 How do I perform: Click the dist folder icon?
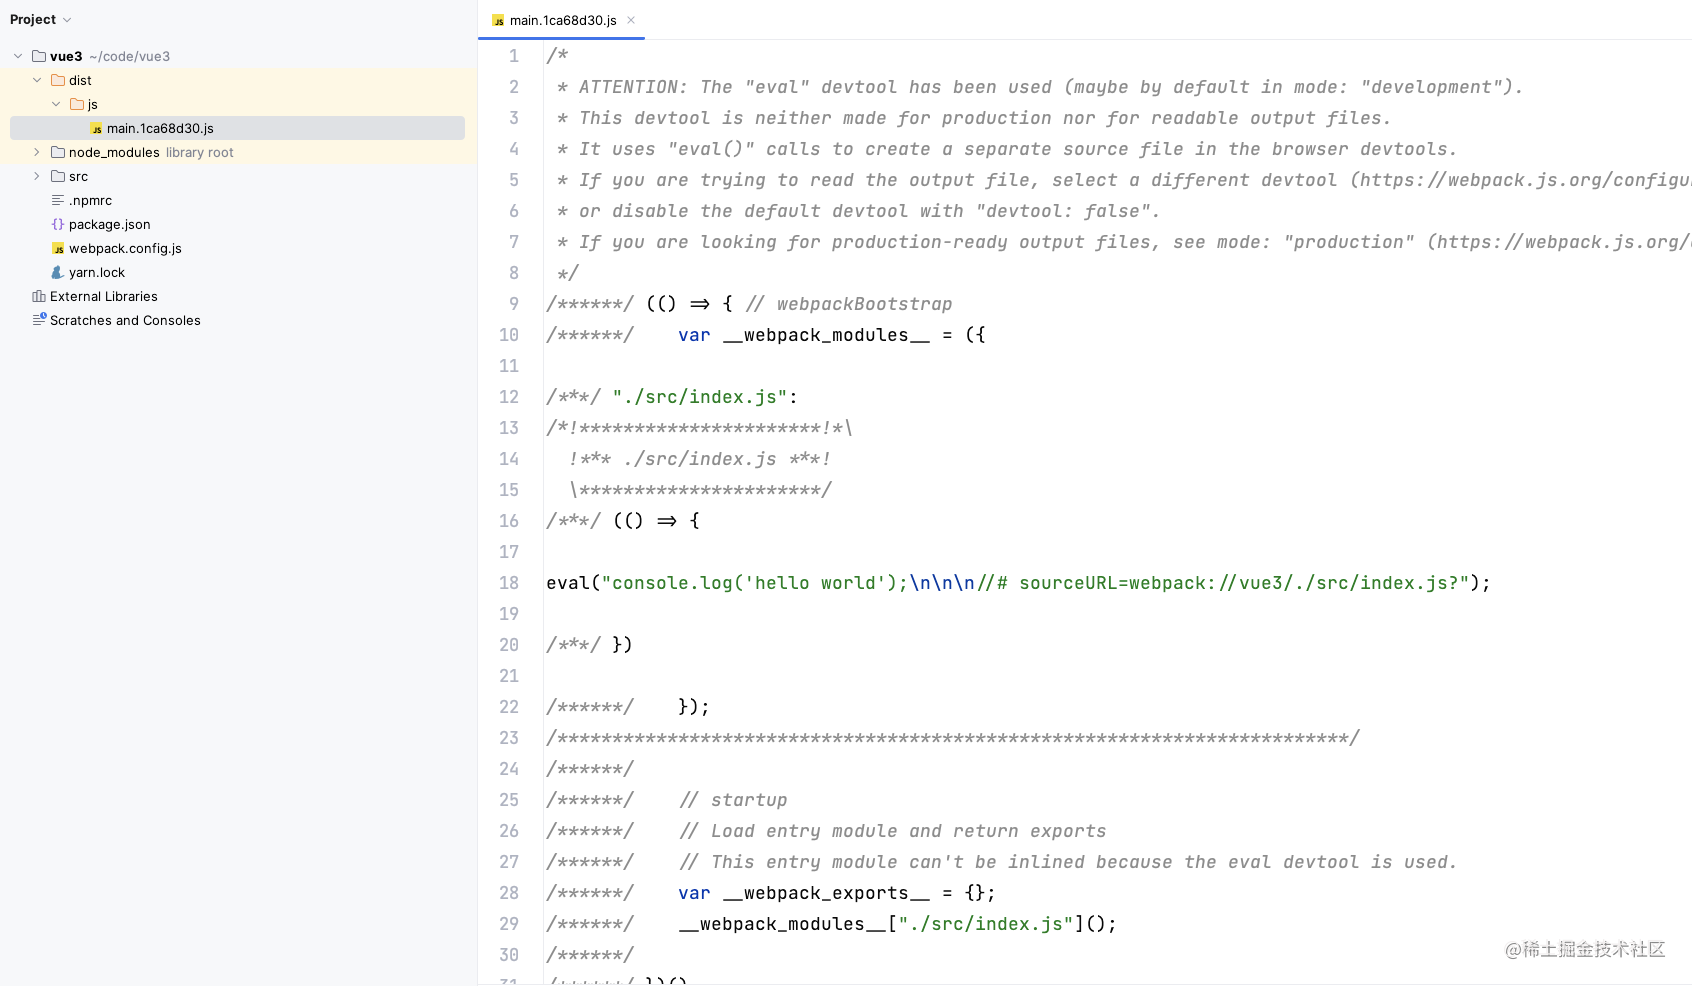coord(58,80)
